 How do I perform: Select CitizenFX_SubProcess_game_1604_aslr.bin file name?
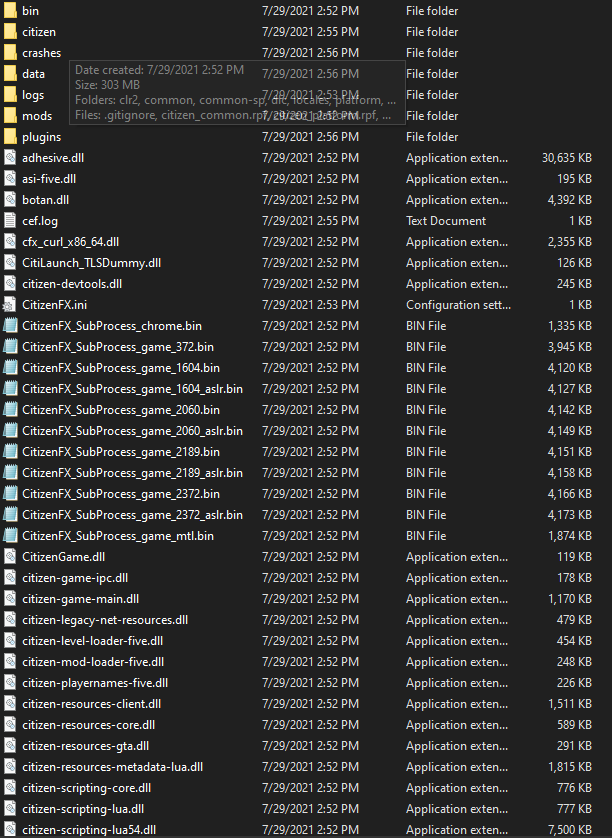[133, 389]
